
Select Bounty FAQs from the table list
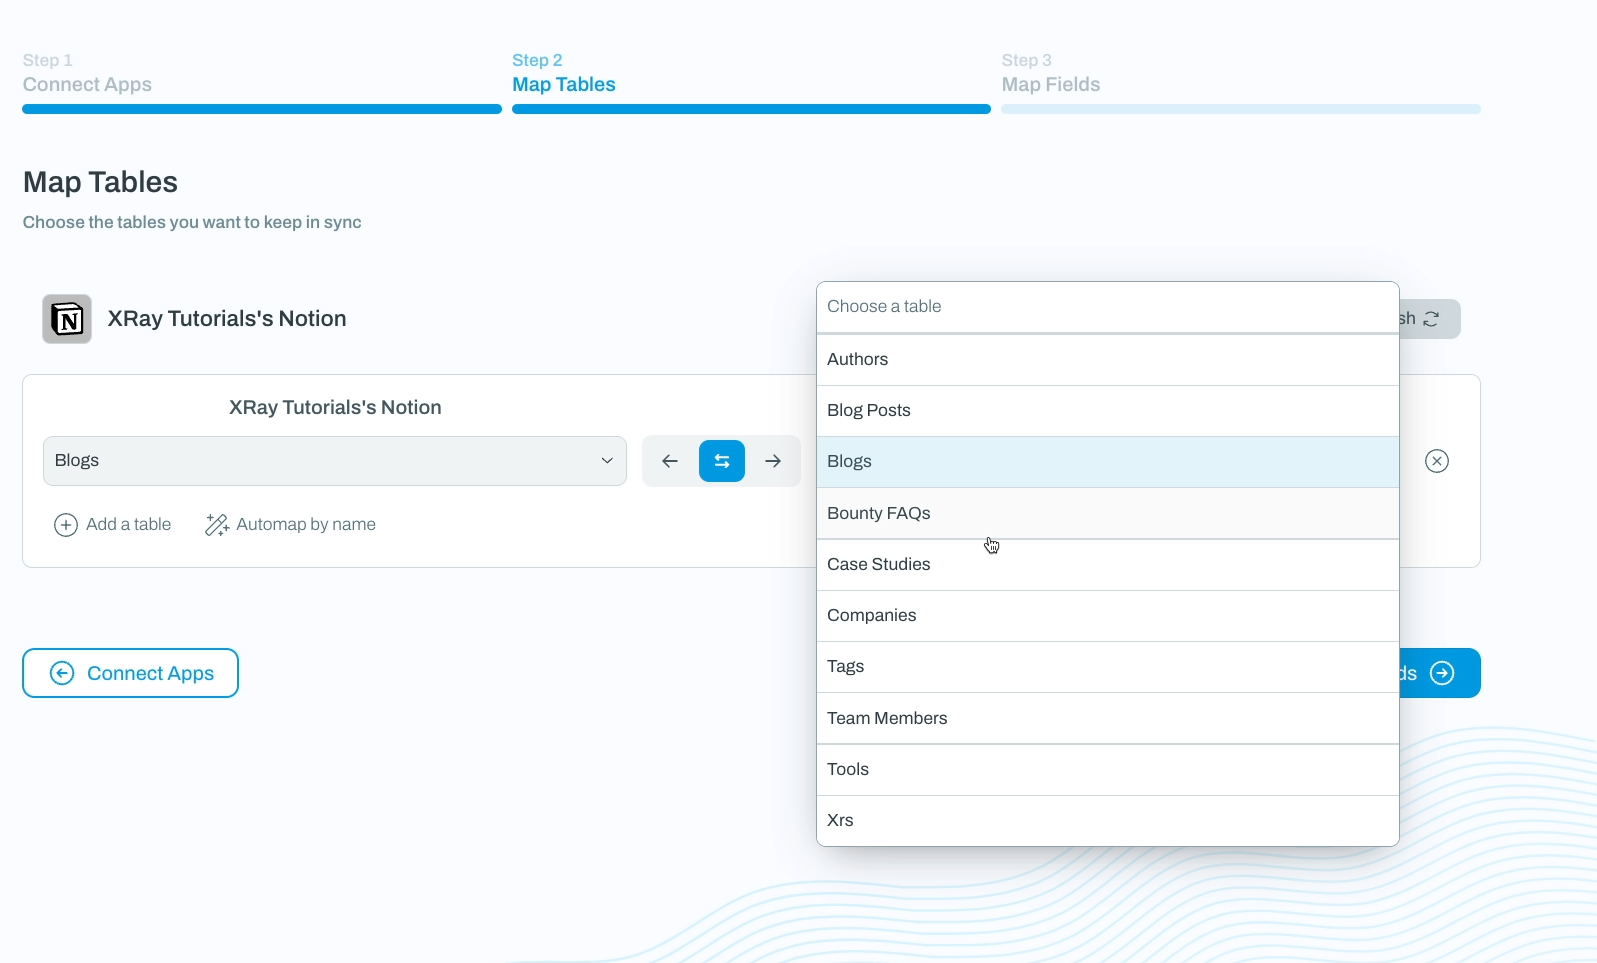tap(1108, 513)
